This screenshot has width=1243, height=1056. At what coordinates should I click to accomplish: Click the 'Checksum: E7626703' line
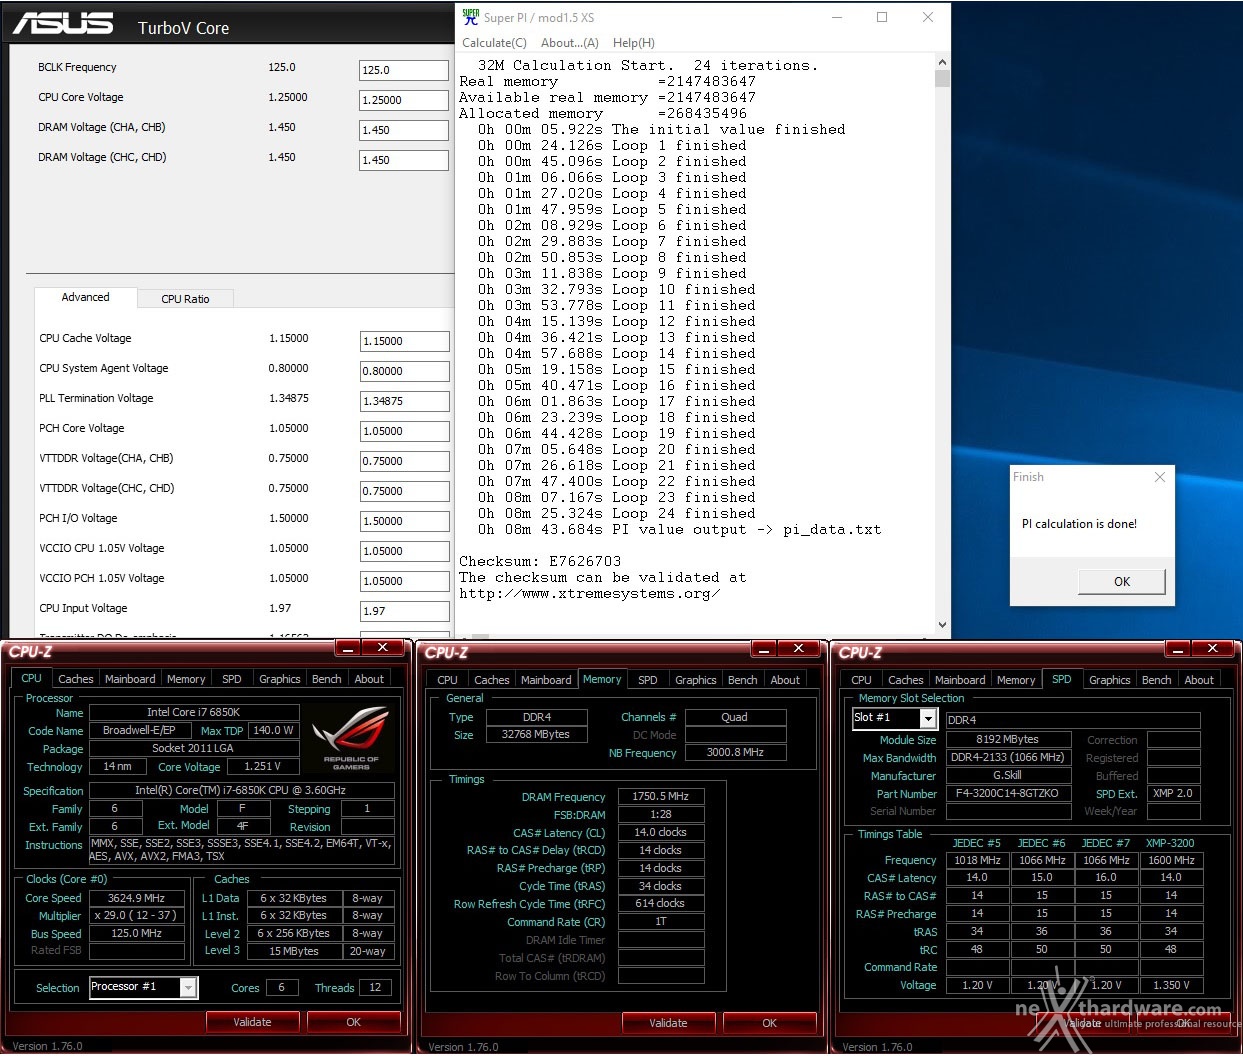[540, 562]
